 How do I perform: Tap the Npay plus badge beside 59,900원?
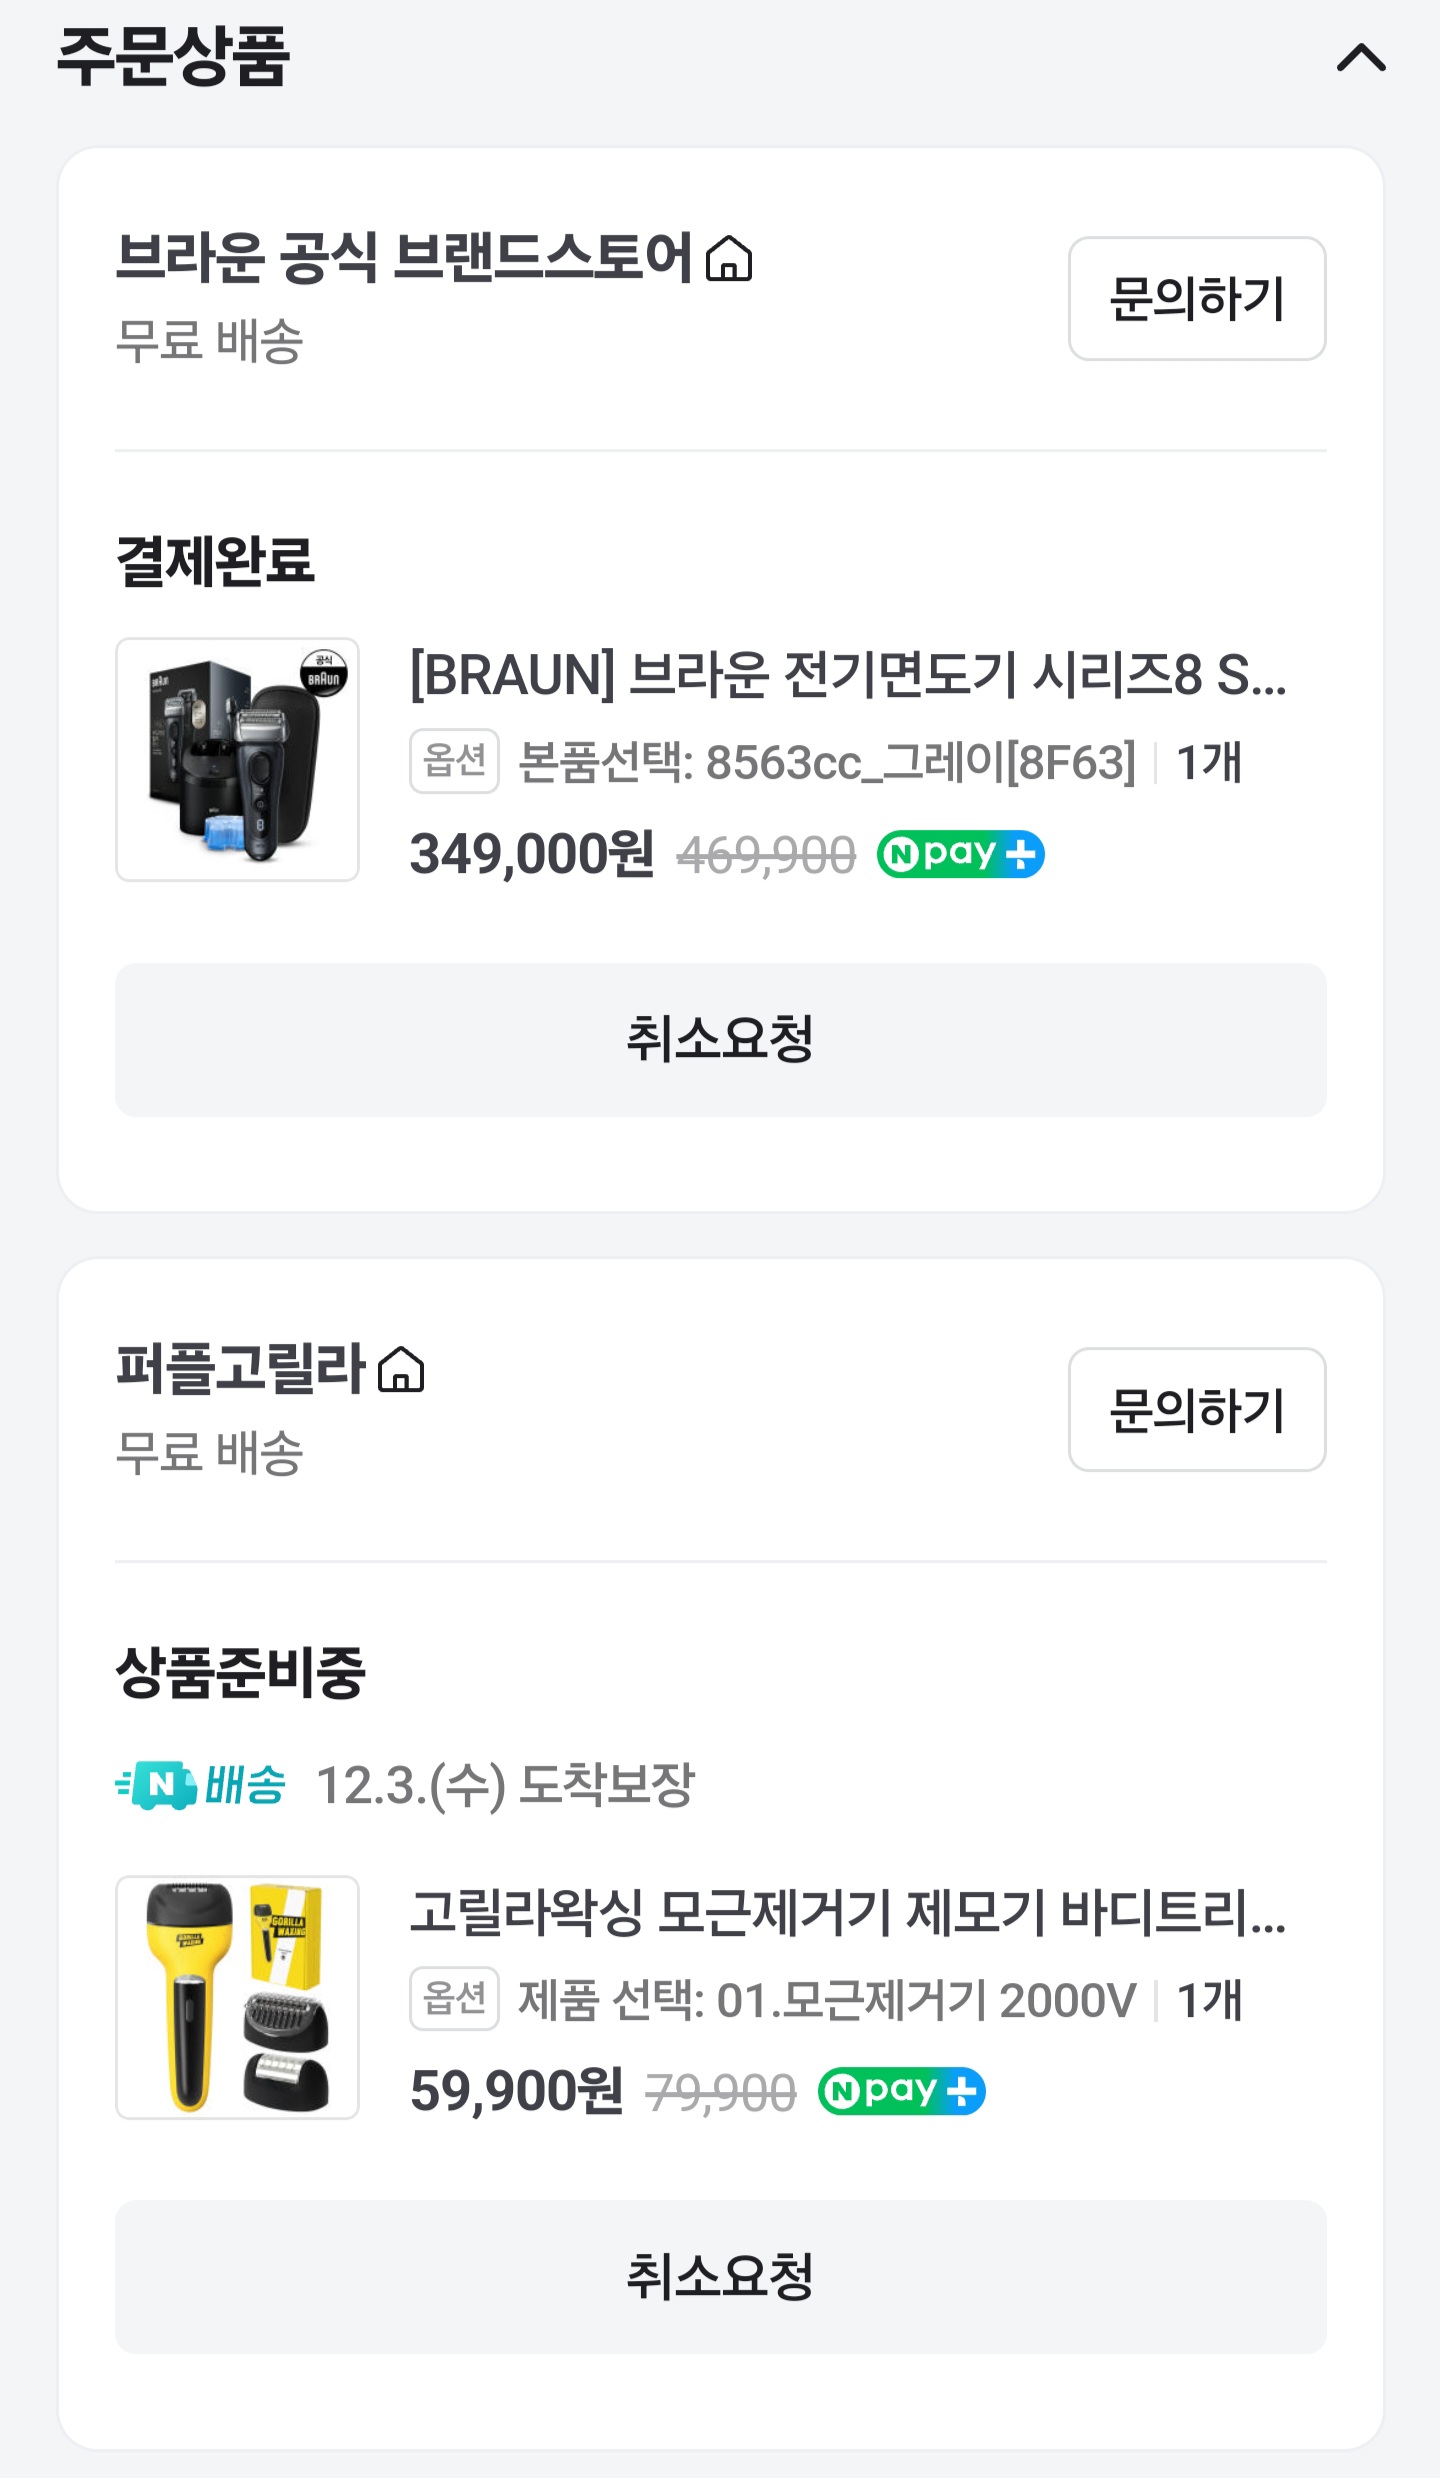coord(901,2092)
